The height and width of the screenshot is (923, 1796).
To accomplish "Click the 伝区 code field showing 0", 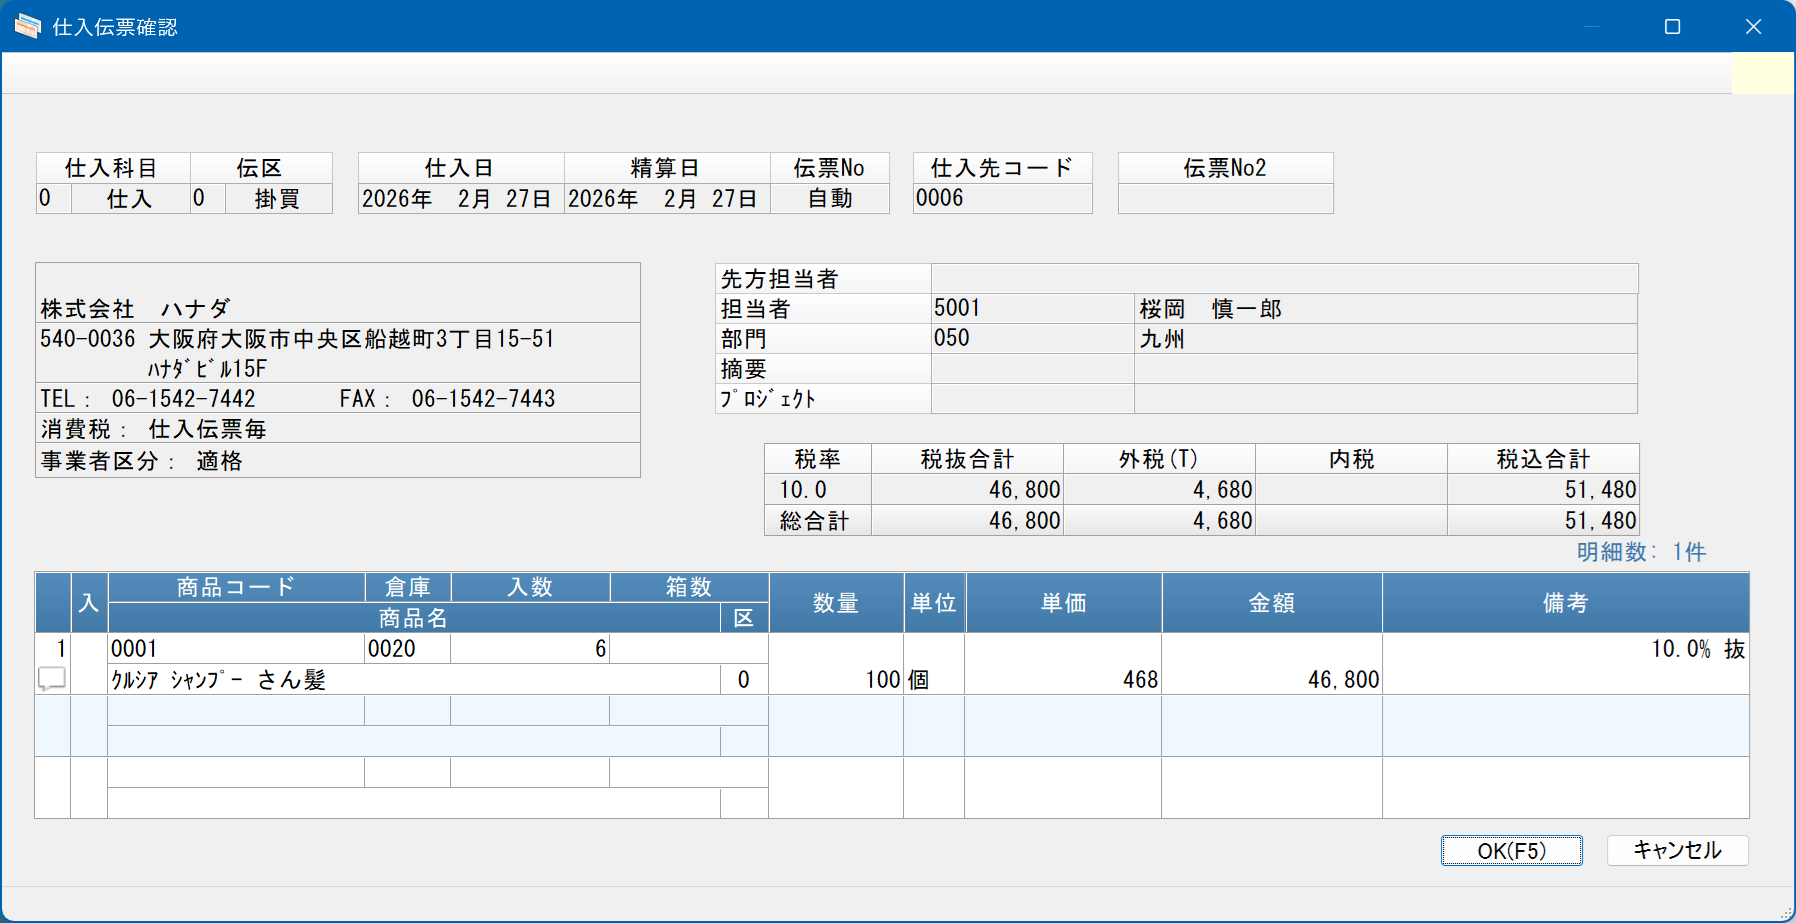I will (x=208, y=198).
